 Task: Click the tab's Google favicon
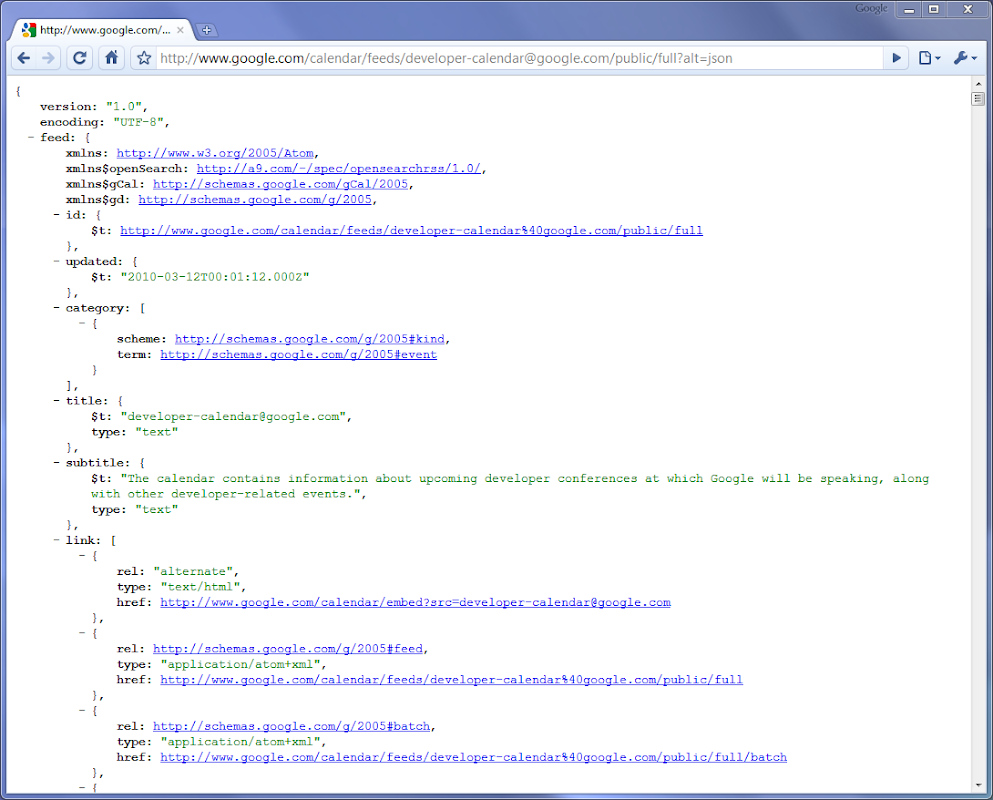click(x=28, y=30)
